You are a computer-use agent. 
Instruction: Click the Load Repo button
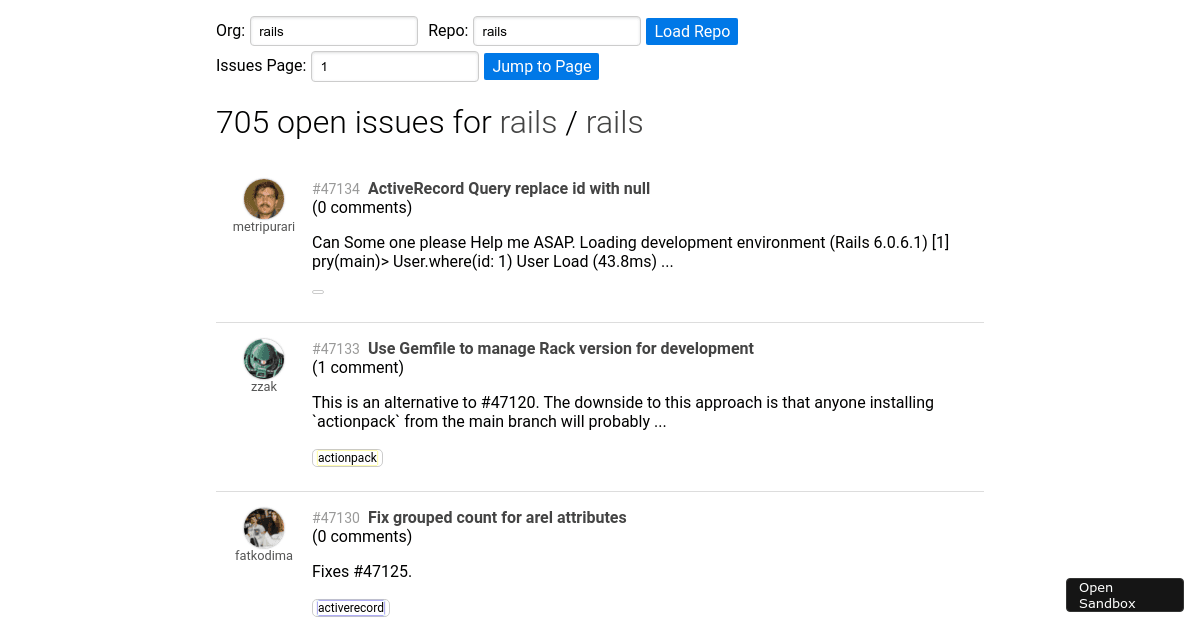[691, 31]
